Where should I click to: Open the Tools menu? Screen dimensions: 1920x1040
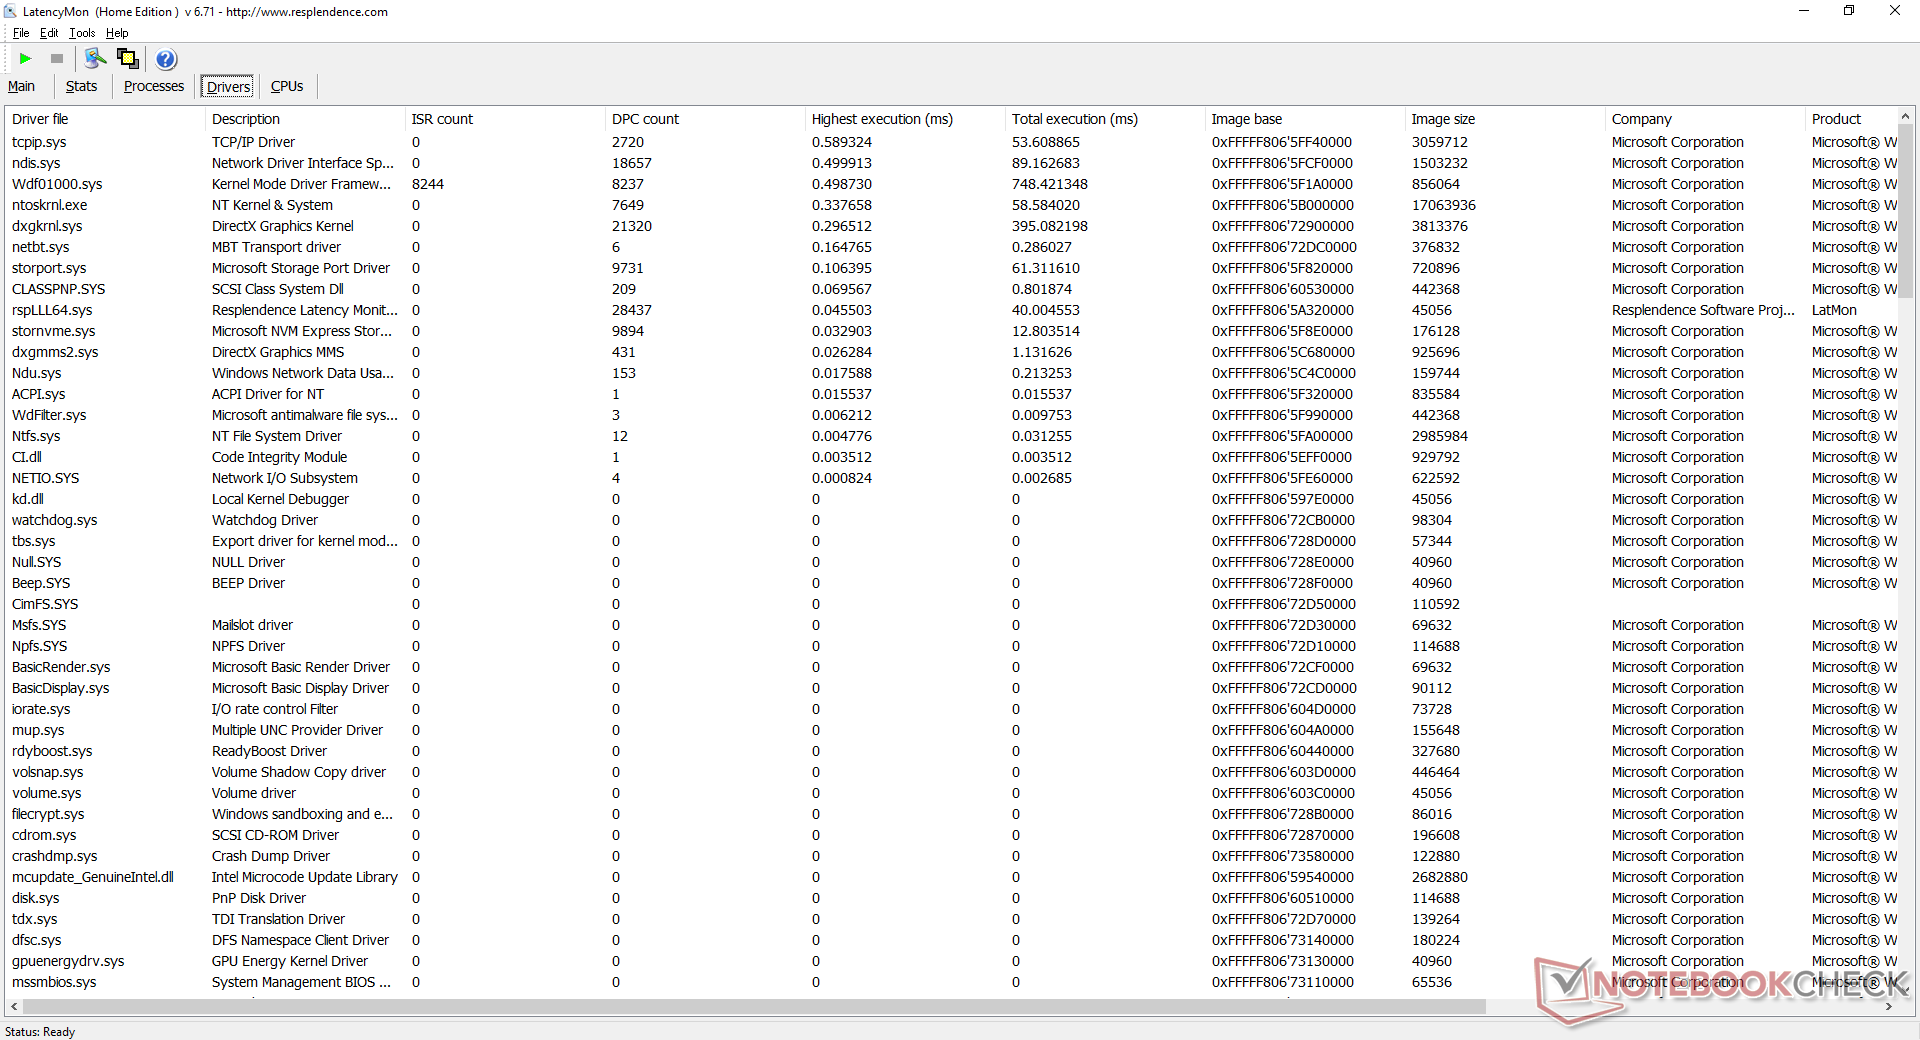pos(82,33)
